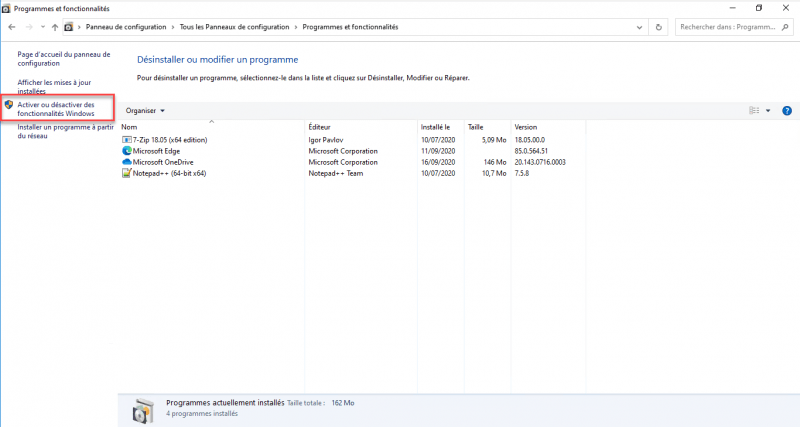Sort by the Nom column header
The image size is (800, 427).
[212, 127]
